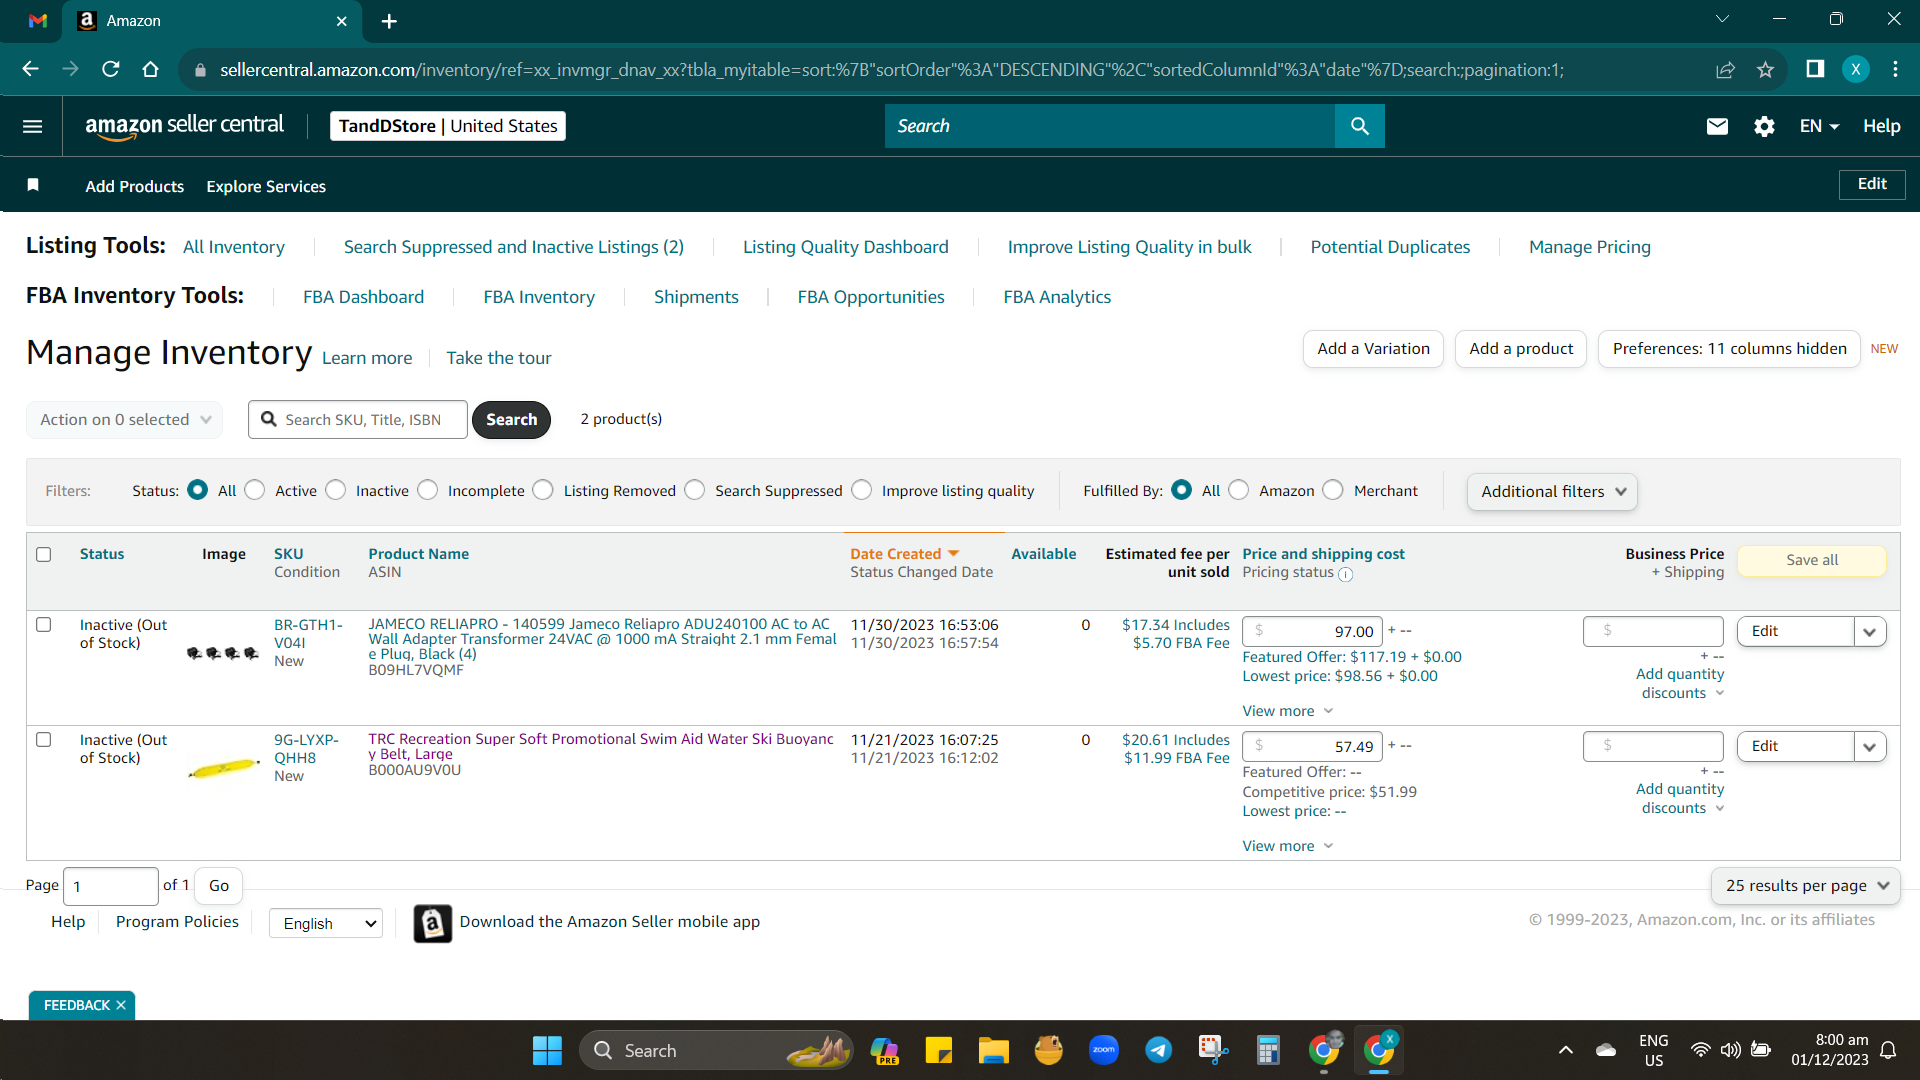Toggle the select-all checkbox in table header
This screenshot has height=1080, width=1920.
coord(44,554)
